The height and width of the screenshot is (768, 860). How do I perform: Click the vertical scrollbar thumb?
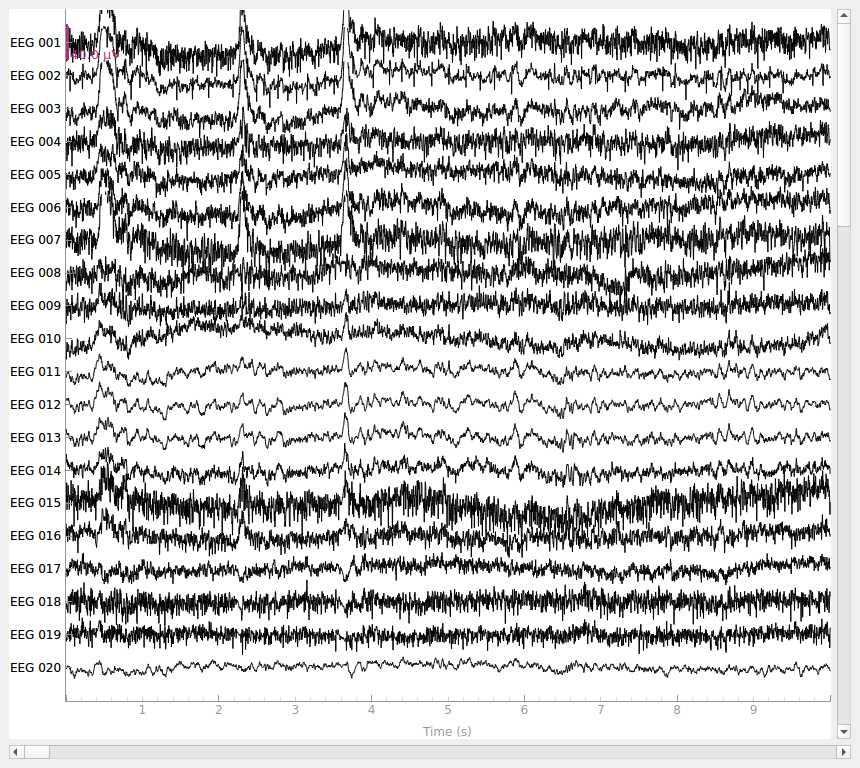coord(844,125)
